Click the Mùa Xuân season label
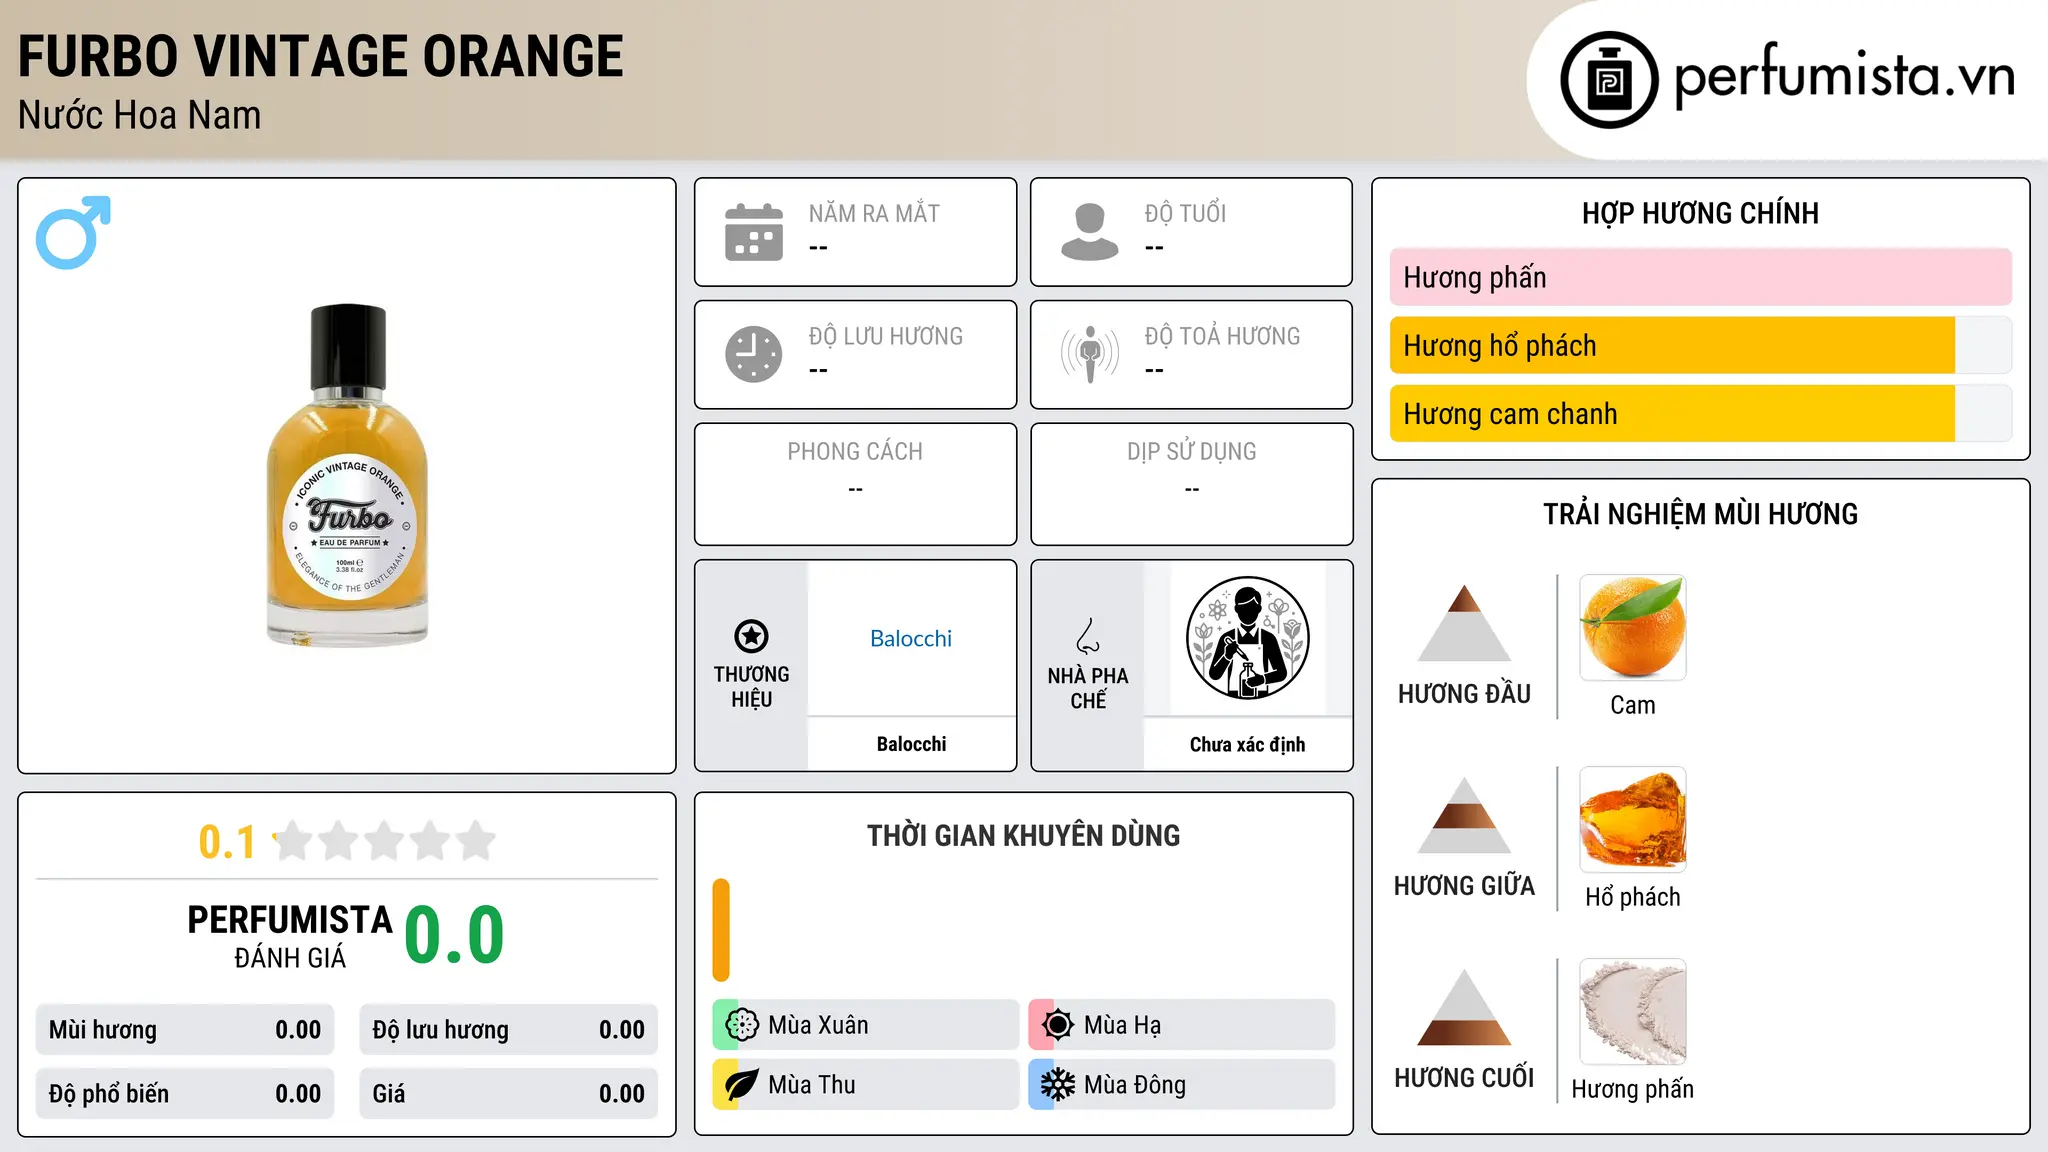This screenshot has height=1152, width=2048. (818, 1025)
